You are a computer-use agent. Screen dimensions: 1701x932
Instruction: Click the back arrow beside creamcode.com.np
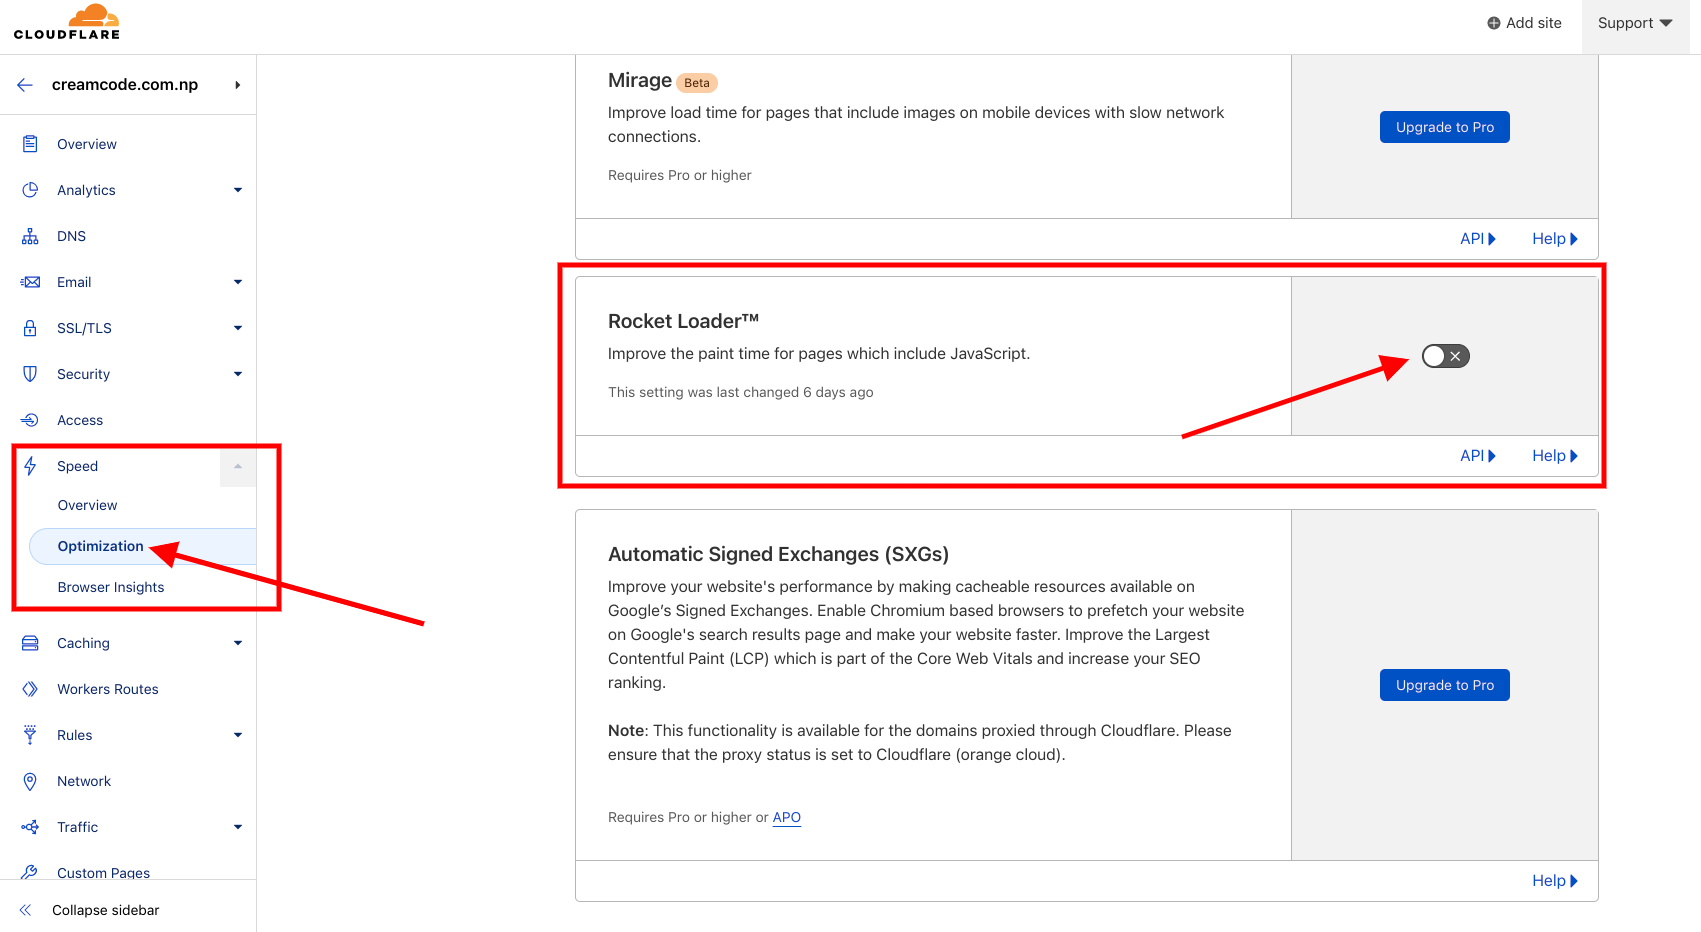pyautogui.click(x=25, y=85)
